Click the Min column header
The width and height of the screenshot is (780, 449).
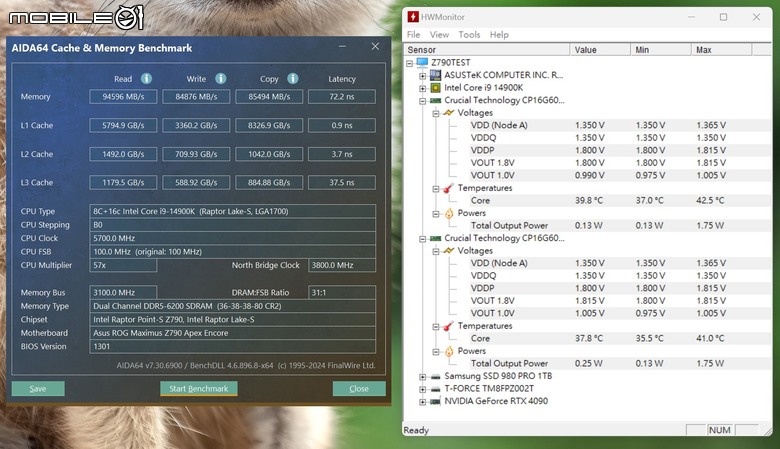point(661,50)
